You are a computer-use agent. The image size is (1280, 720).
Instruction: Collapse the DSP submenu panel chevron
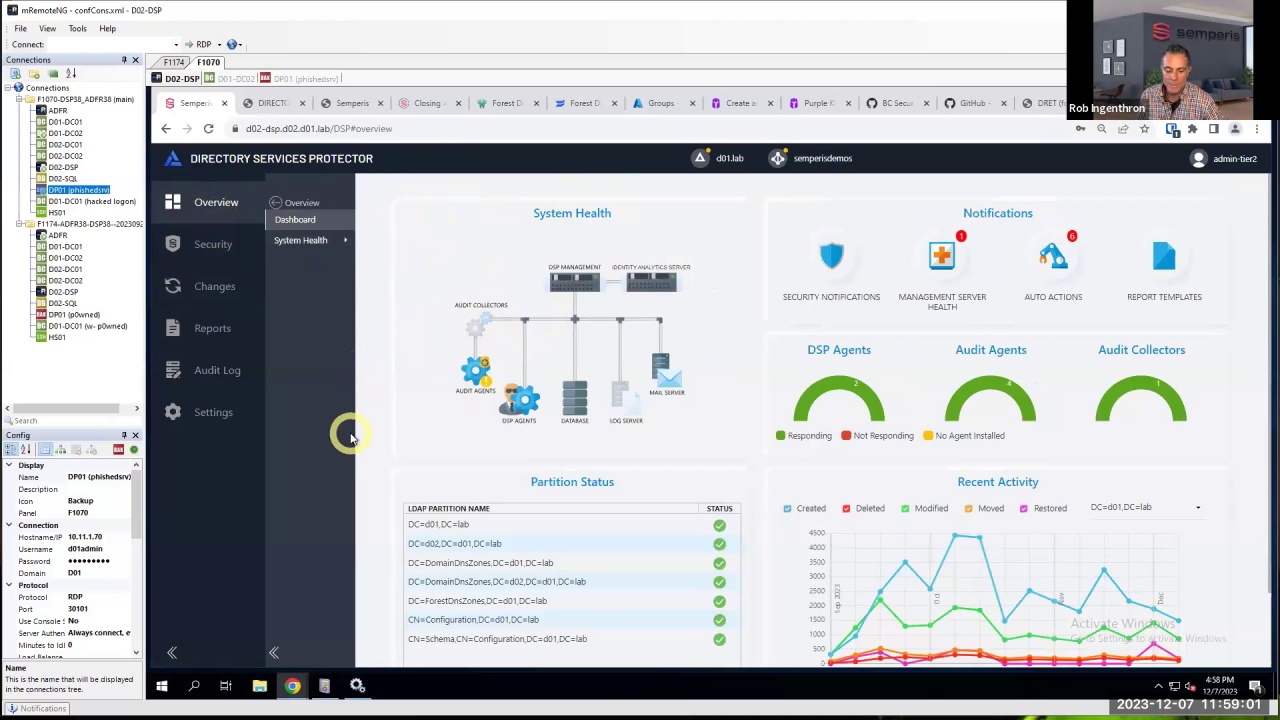pos(273,653)
